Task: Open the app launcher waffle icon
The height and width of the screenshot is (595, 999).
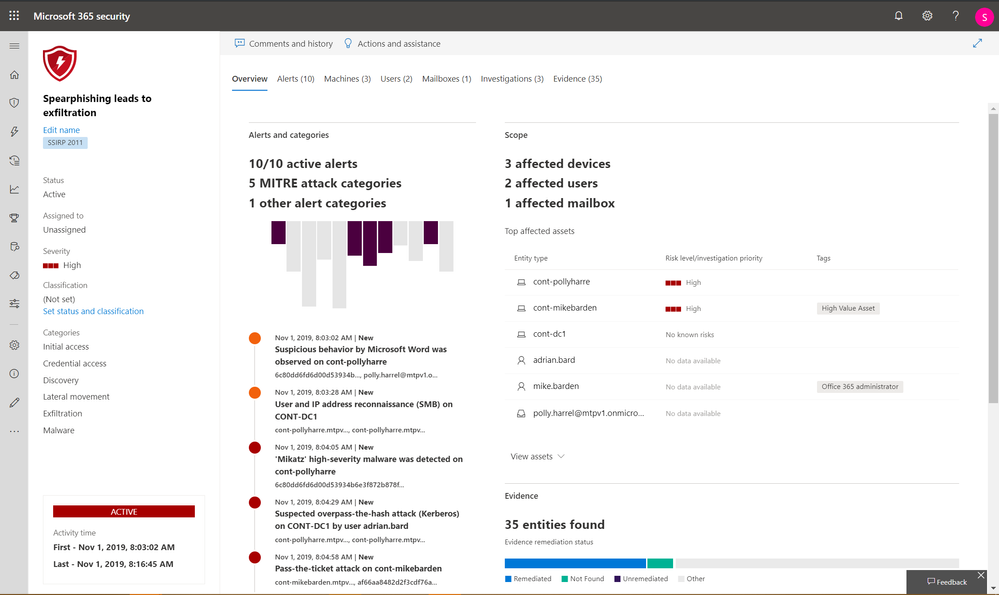Action: (14, 15)
